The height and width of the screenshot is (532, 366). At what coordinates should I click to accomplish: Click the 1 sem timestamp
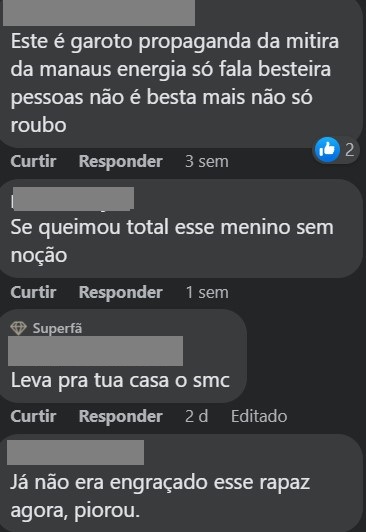(x=207, y=292)
